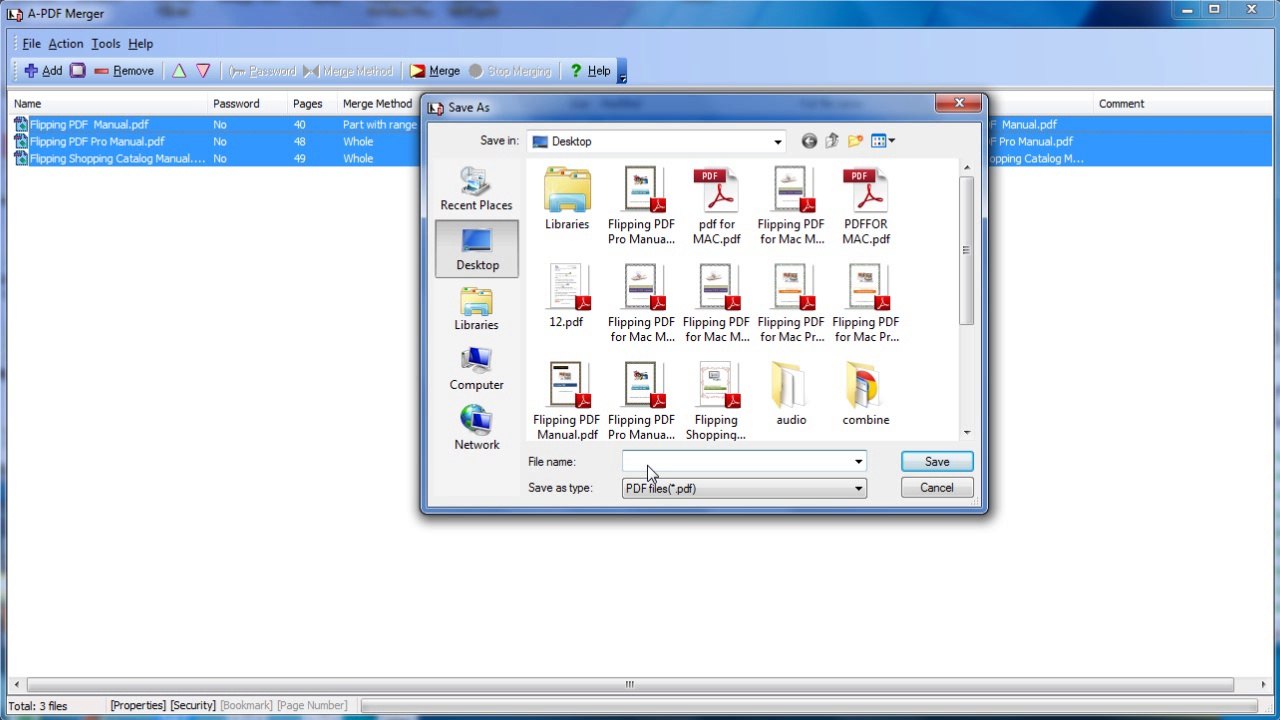Click the down arrow of the file list scrollbar
The image size is (1280, 720).
(966, 432)
